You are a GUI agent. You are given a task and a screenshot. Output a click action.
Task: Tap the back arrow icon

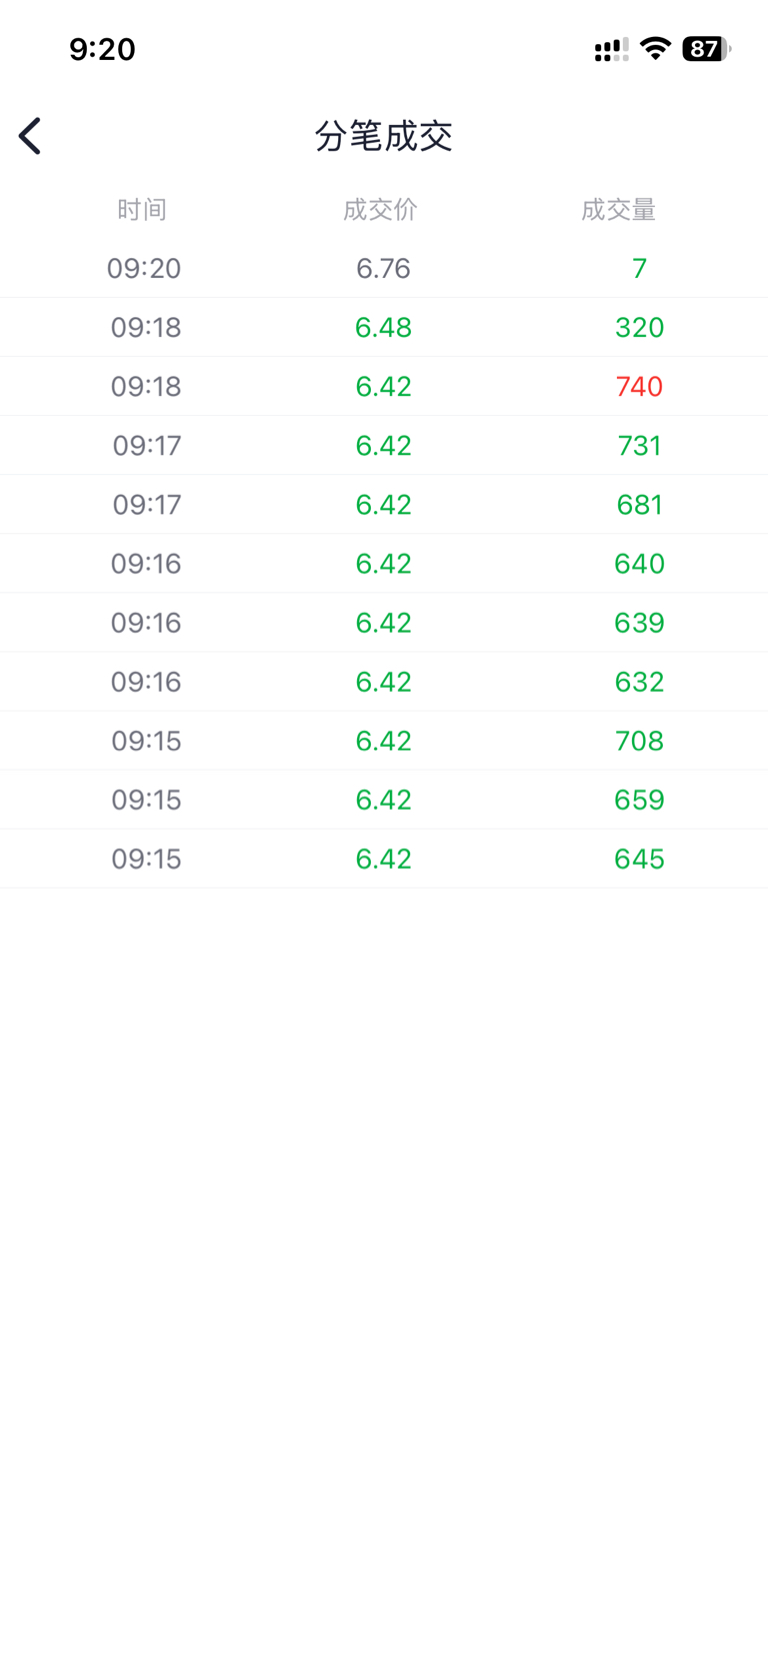tap(30, 136)
